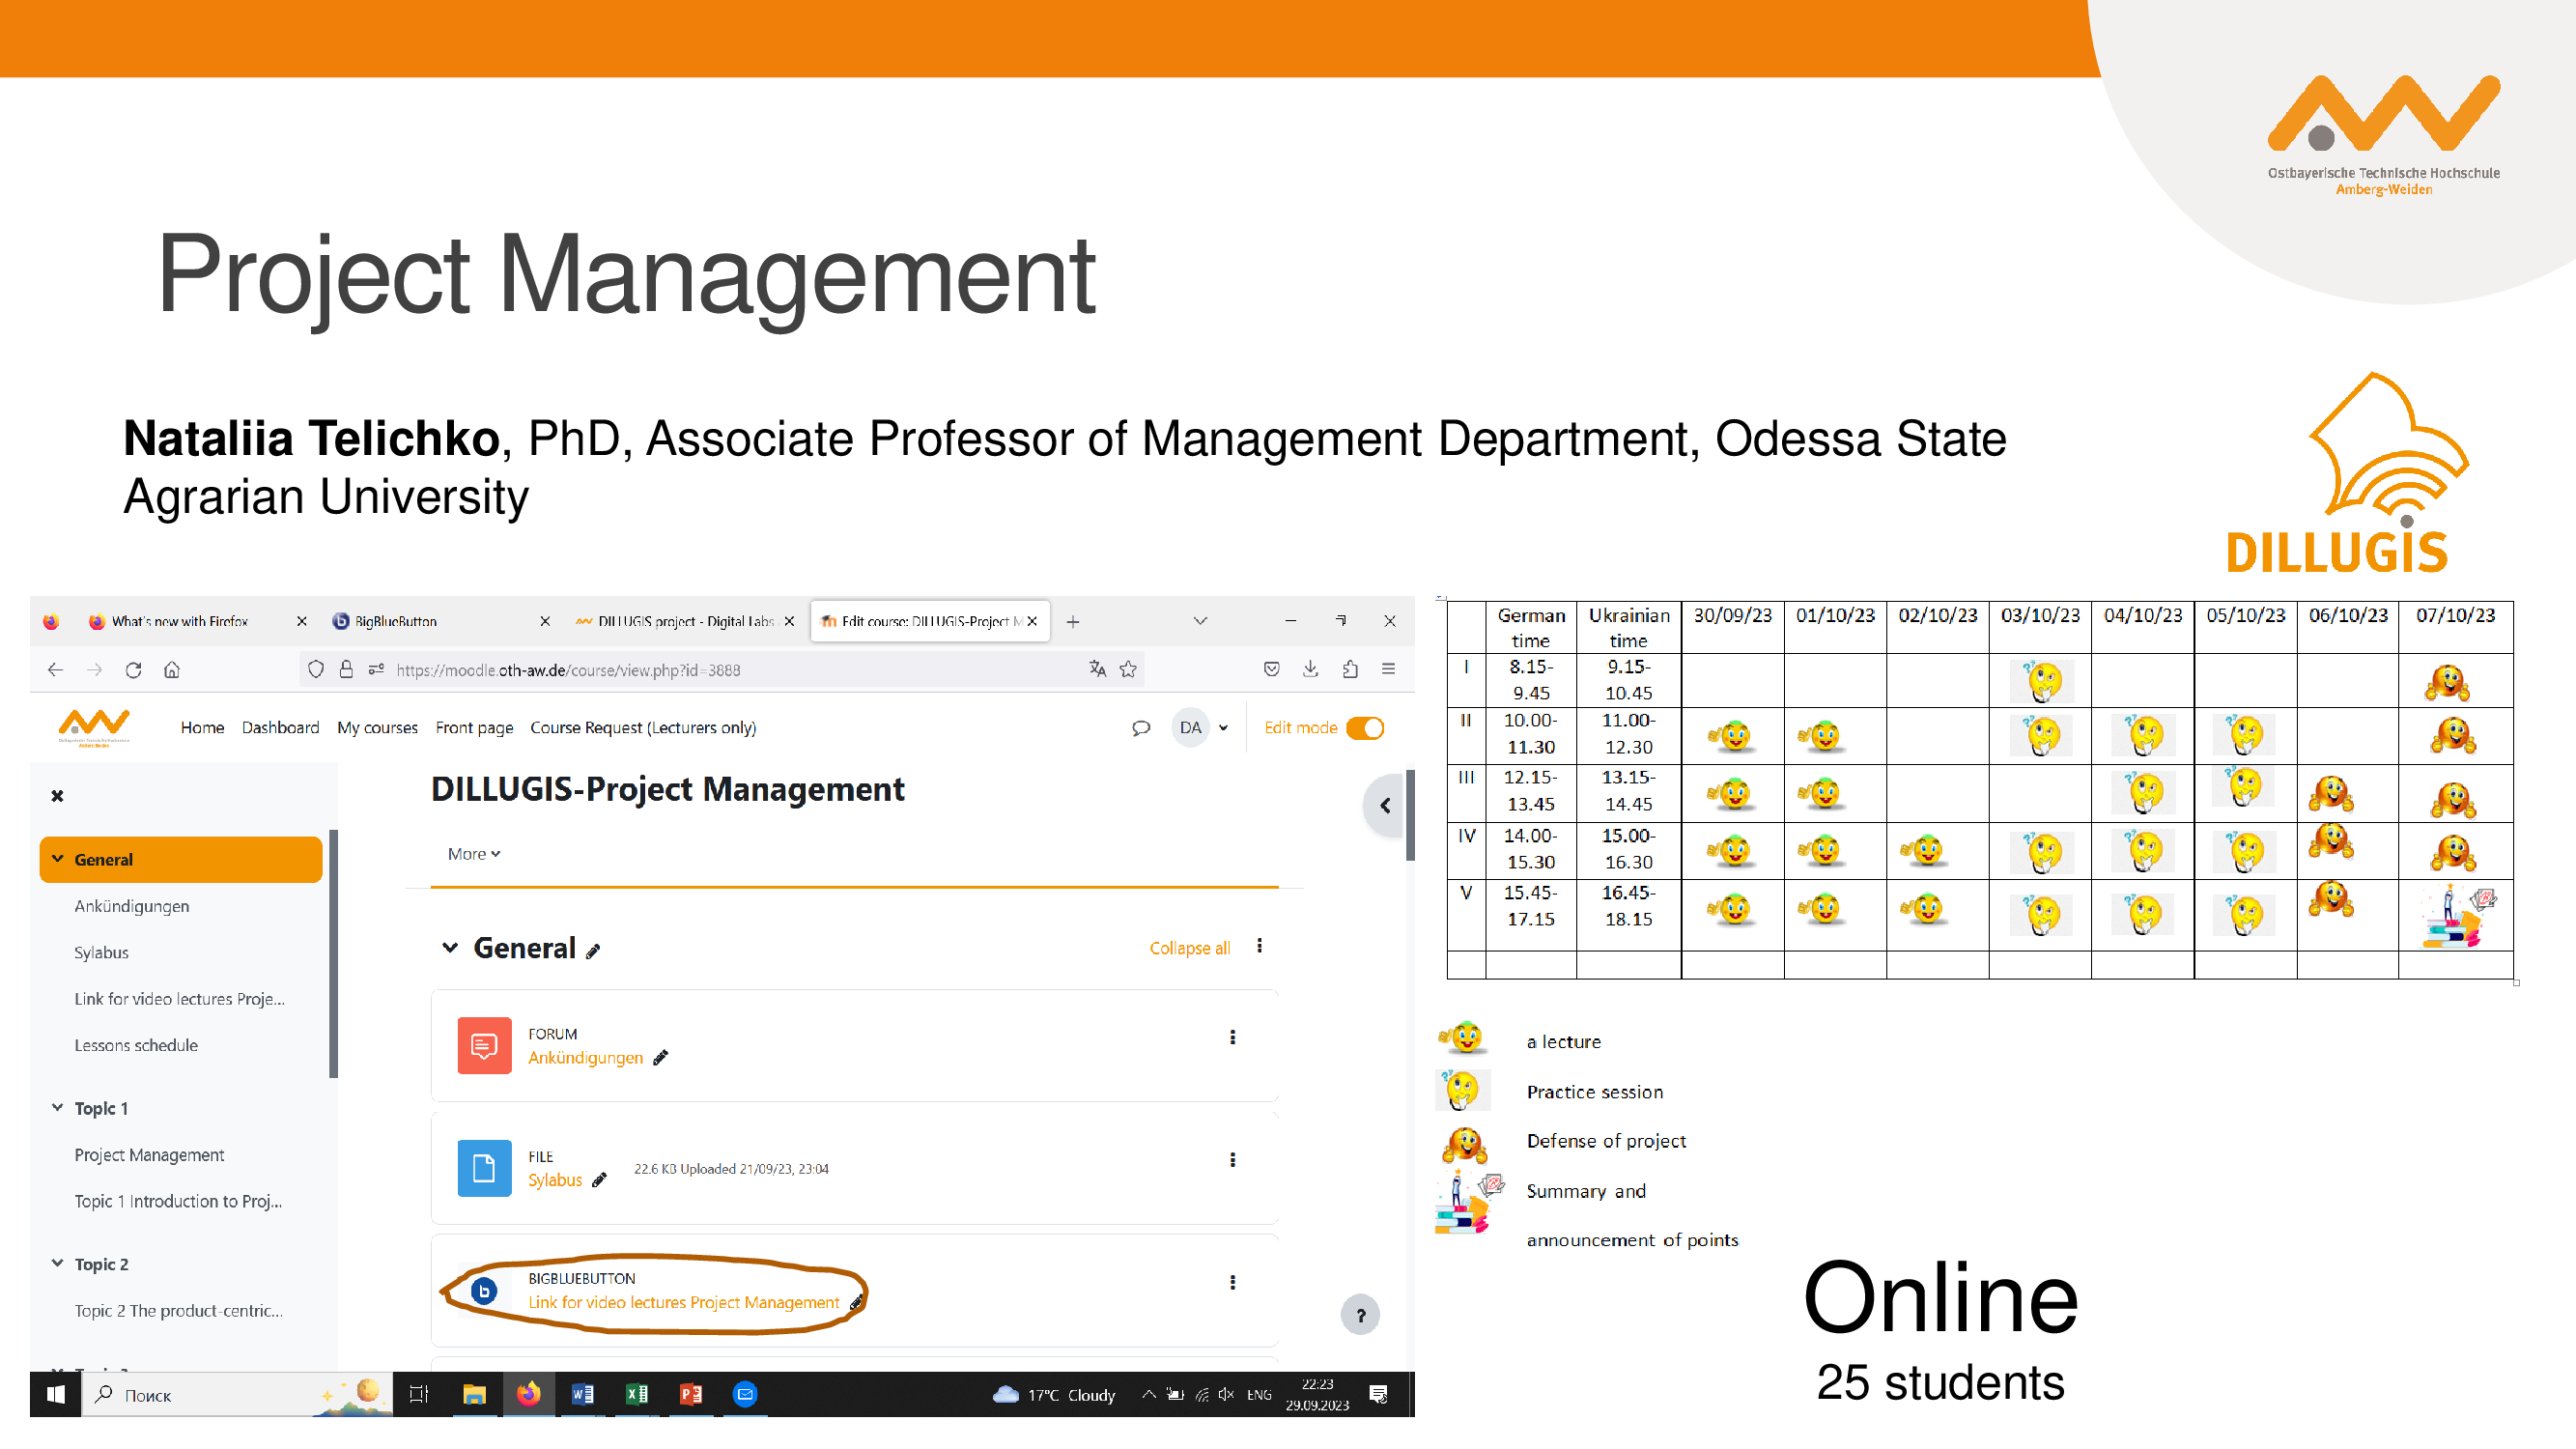The height and width of the screenshot is (1449, 2576).
Task: Click the Moodle messages speech bubble icon
Action: (1140, 728)
